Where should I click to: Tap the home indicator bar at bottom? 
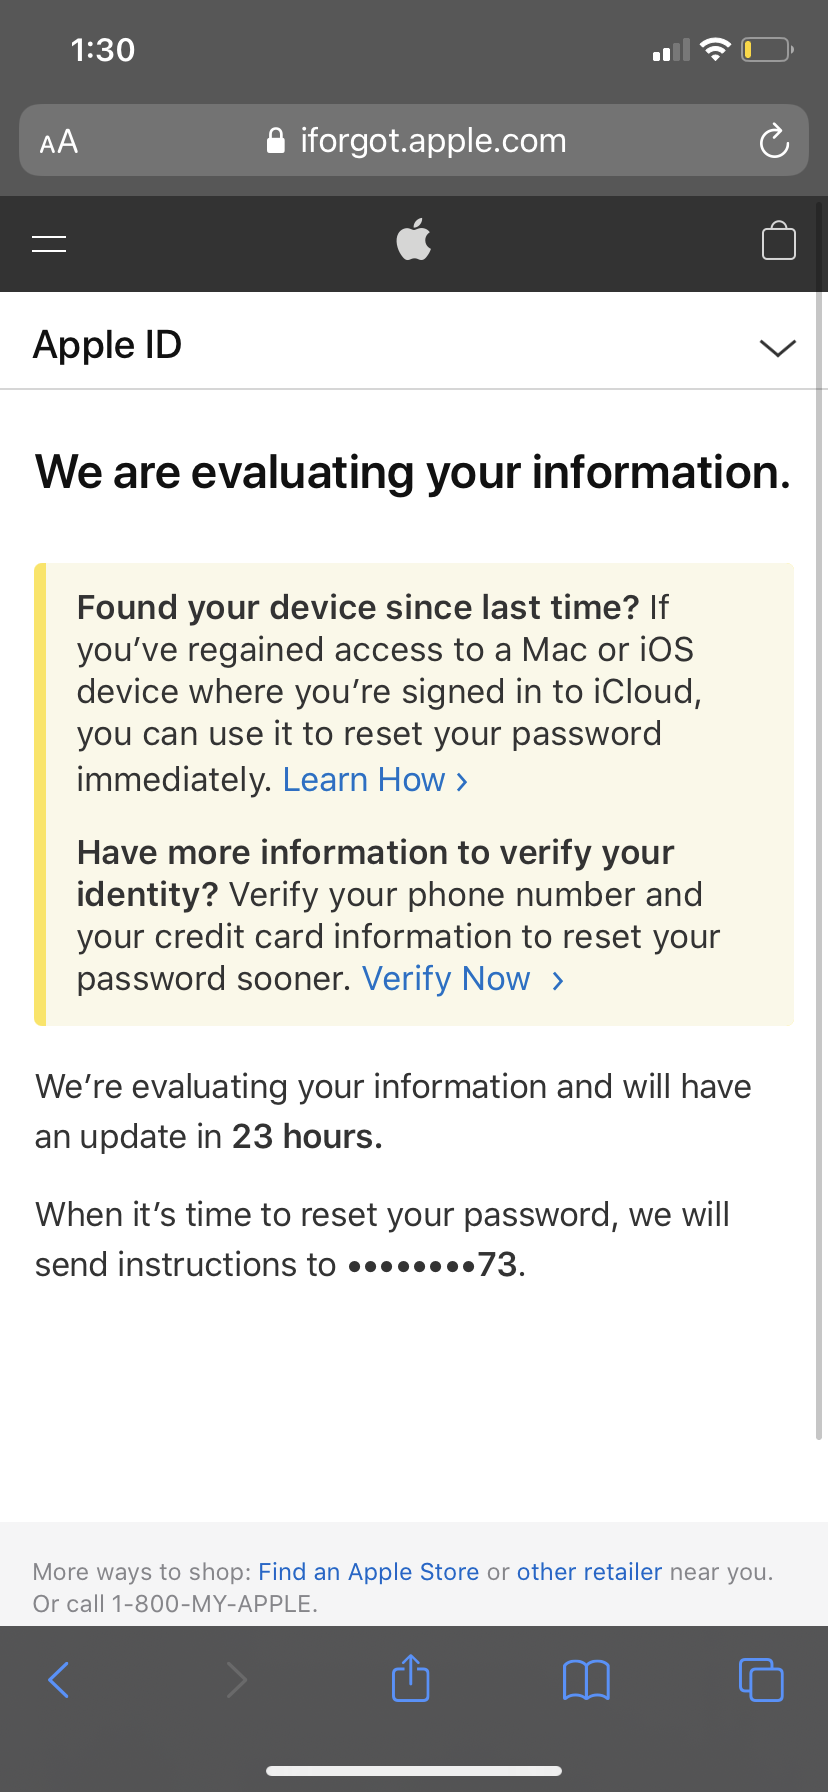414,1770
